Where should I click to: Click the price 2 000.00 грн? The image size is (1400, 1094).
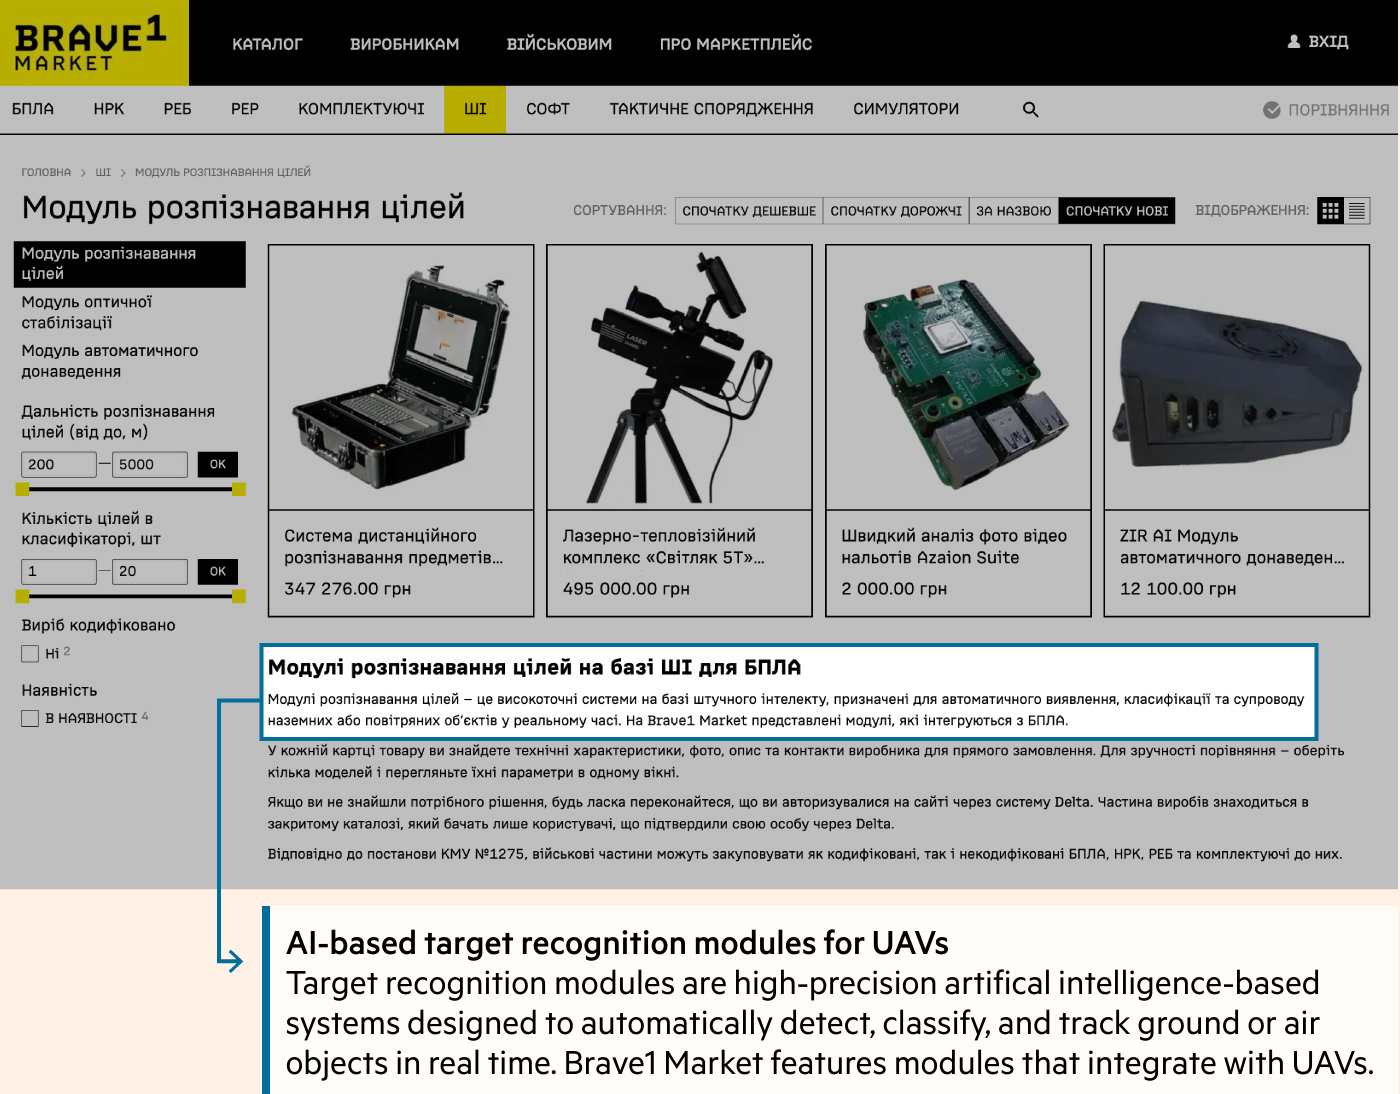894,589
